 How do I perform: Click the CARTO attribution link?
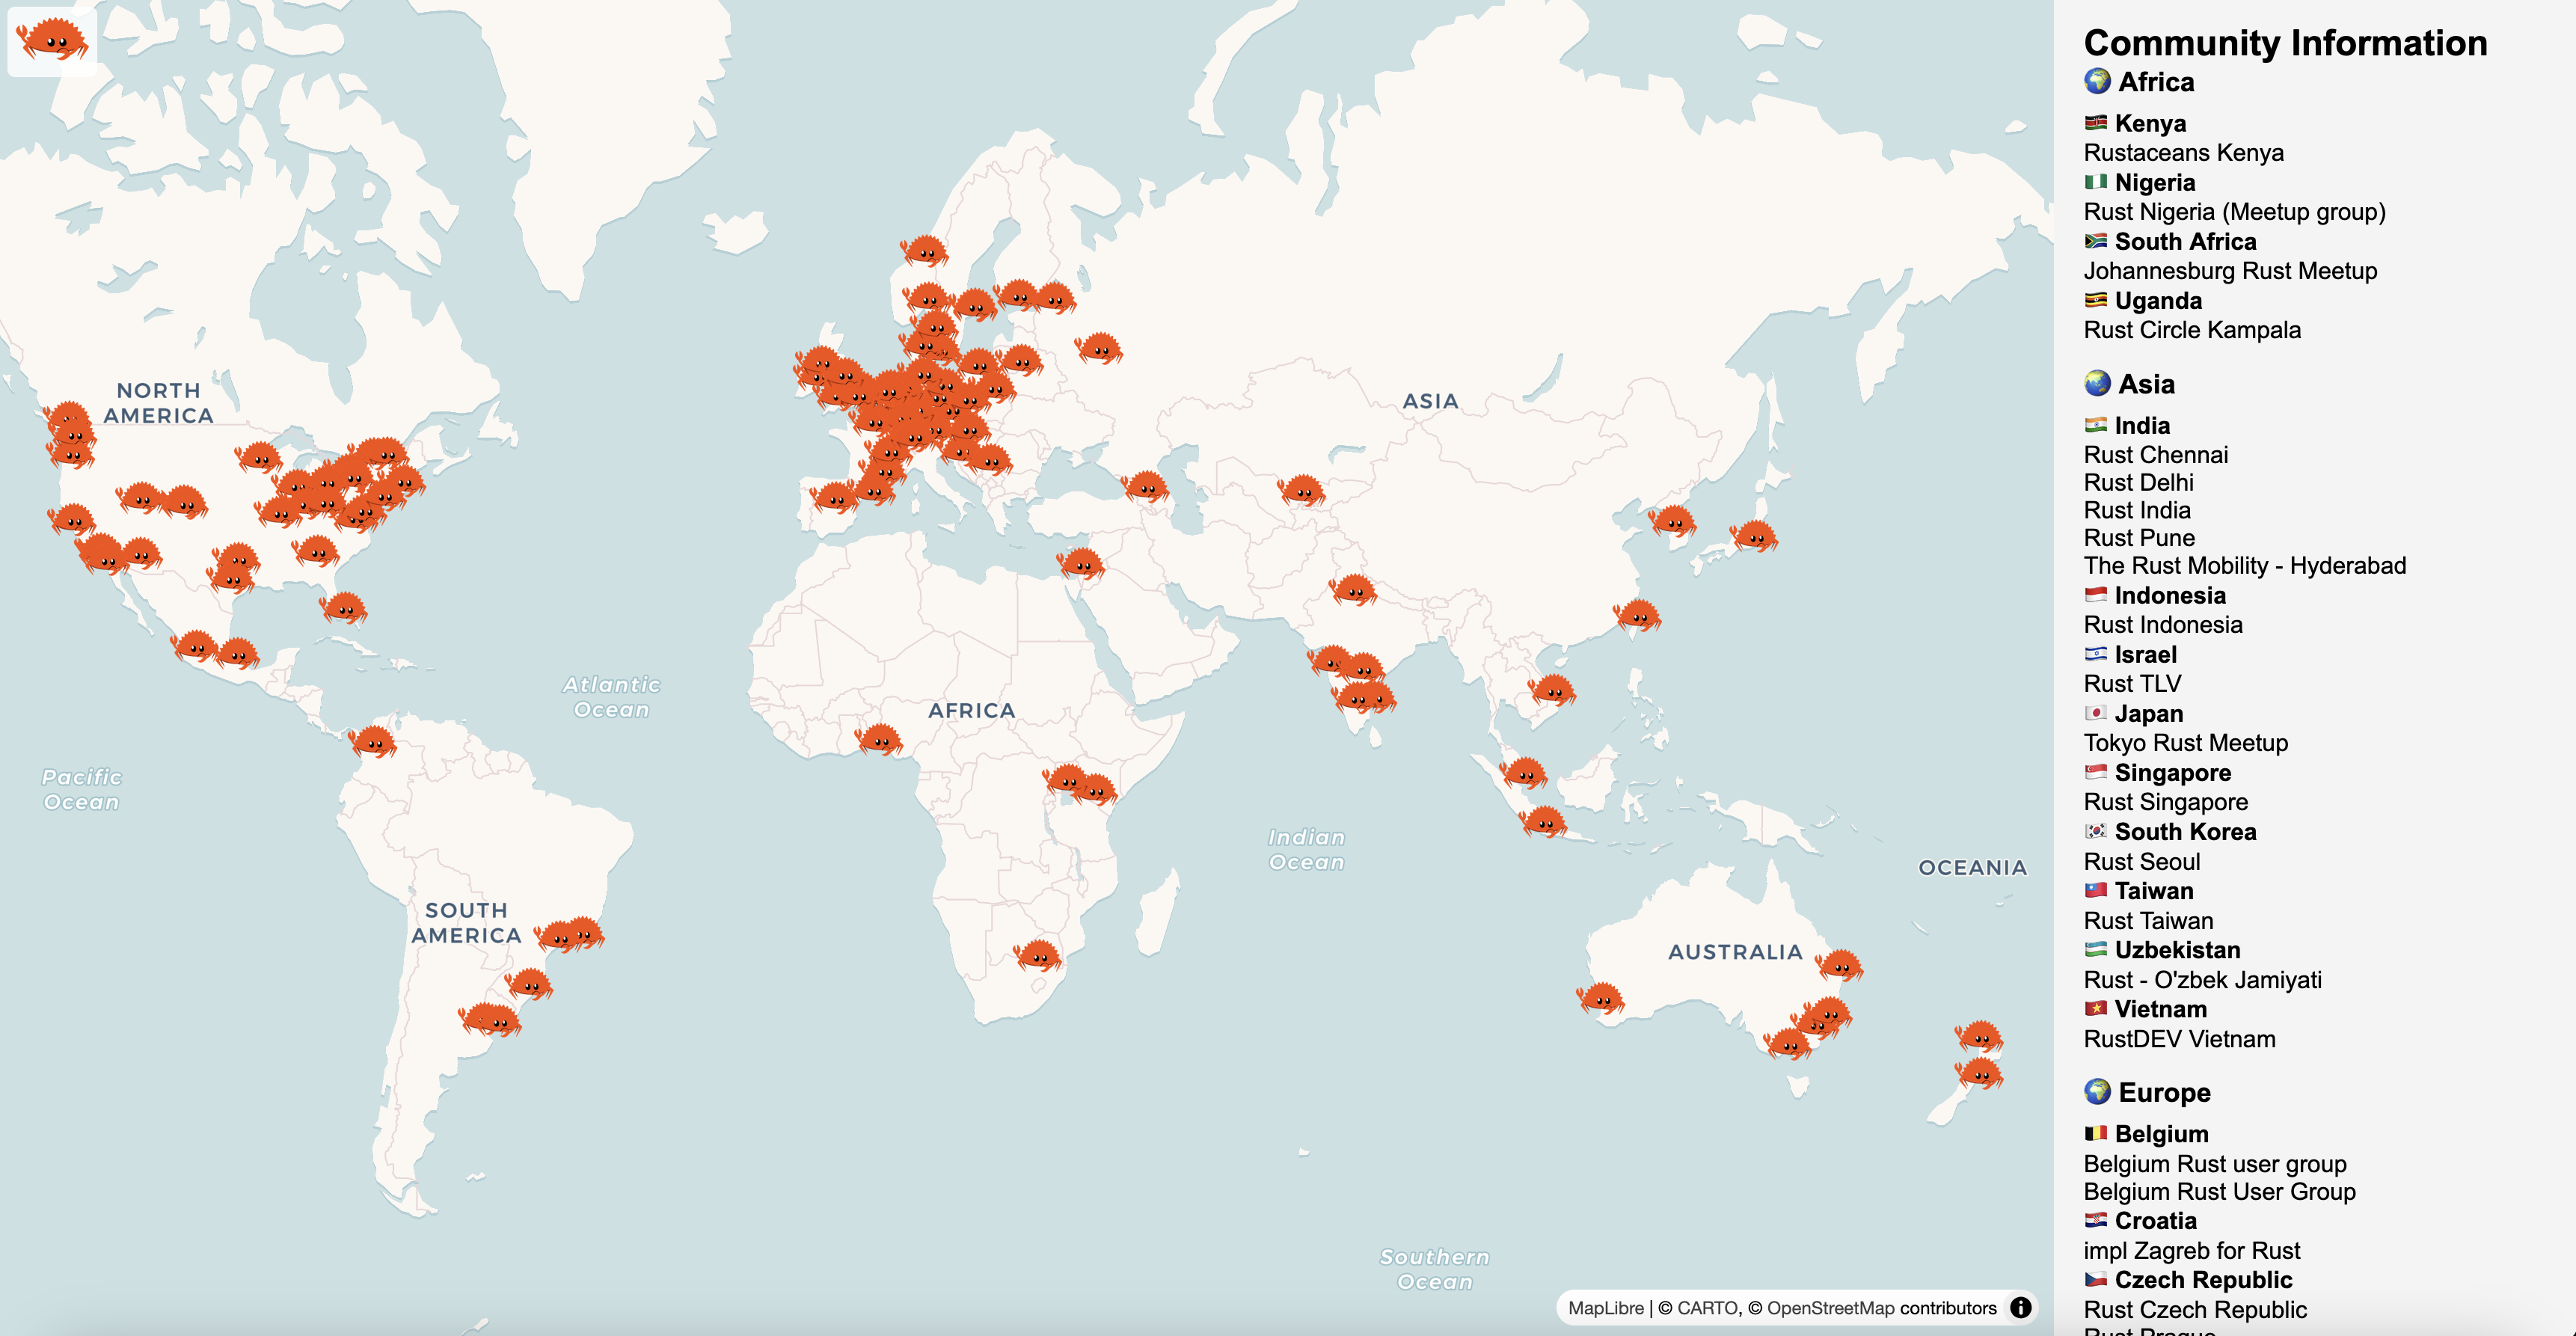1707,1308
